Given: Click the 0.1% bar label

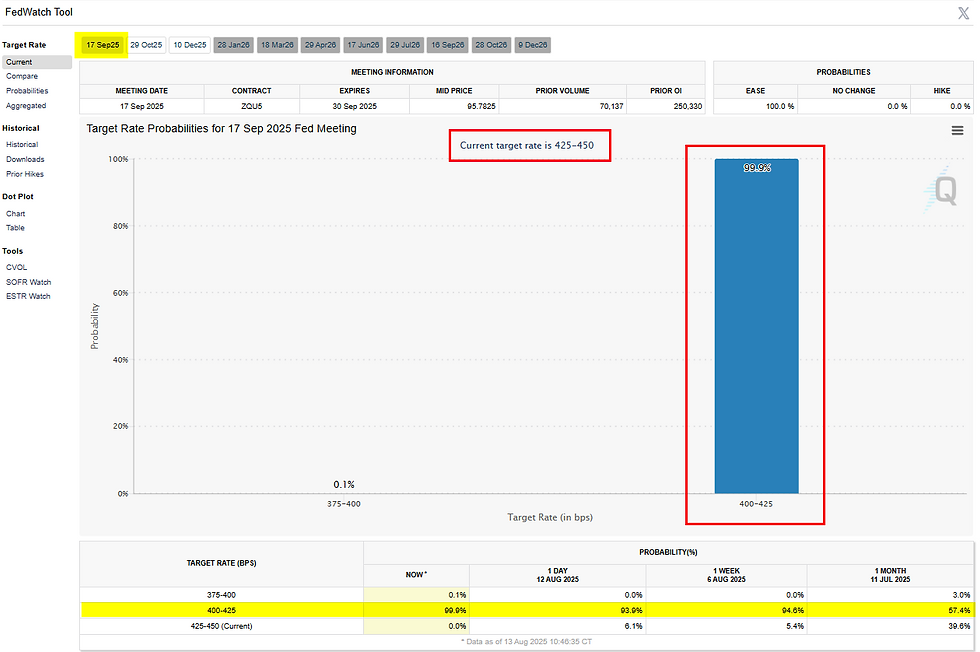Looking at the screenshot, I should 344,484.
